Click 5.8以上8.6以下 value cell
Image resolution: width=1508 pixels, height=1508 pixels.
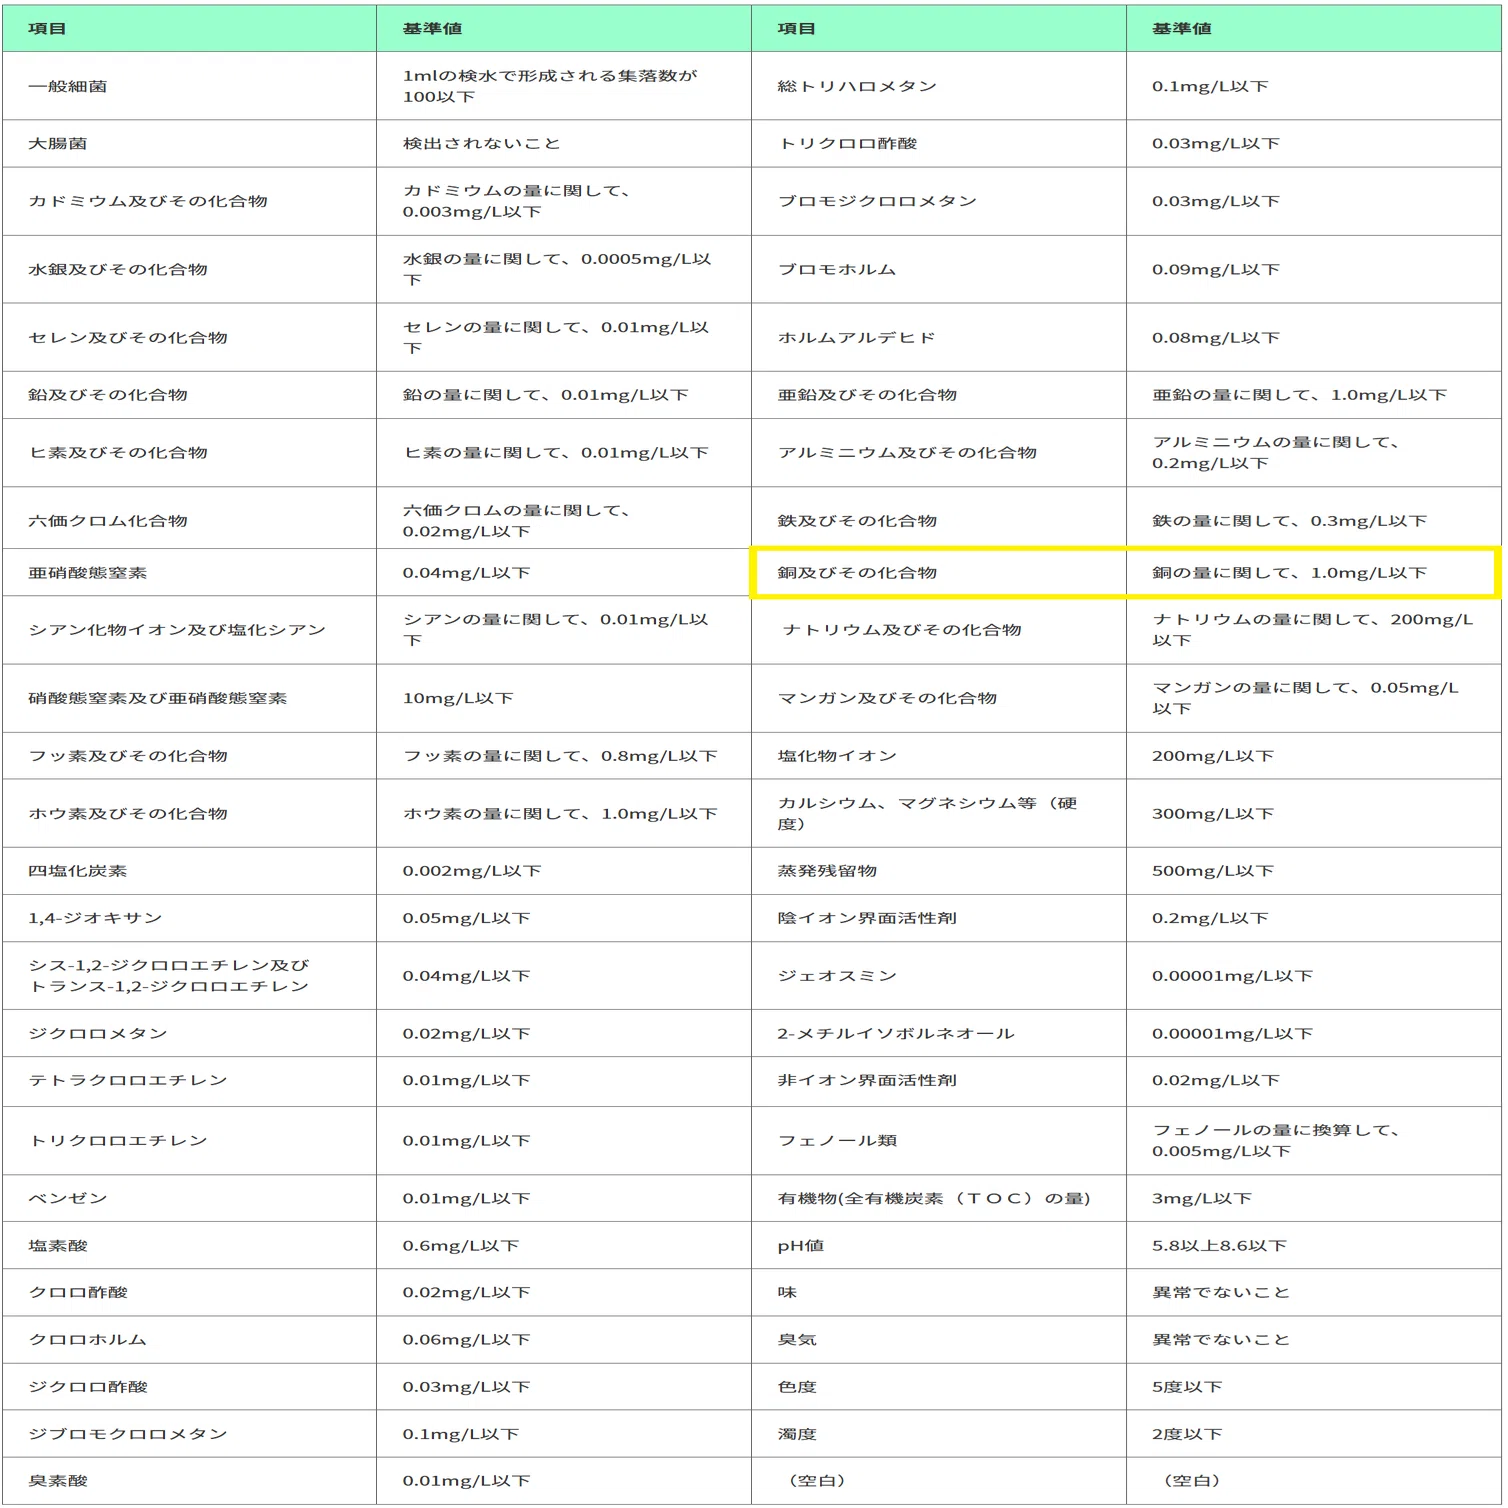pyautogui.click(x=1314, y=1246)
